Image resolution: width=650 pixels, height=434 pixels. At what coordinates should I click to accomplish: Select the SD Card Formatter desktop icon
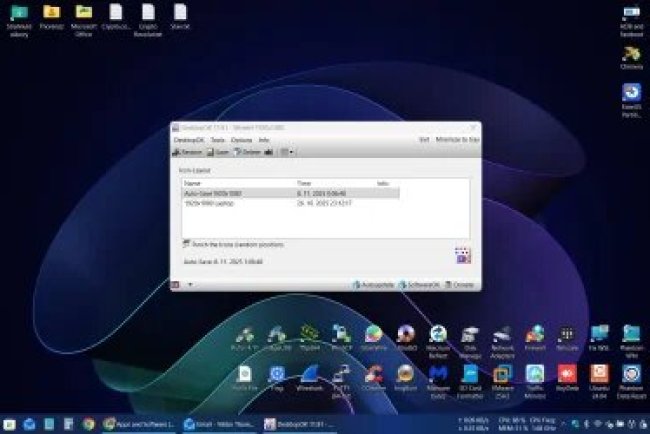click(470, 382)
